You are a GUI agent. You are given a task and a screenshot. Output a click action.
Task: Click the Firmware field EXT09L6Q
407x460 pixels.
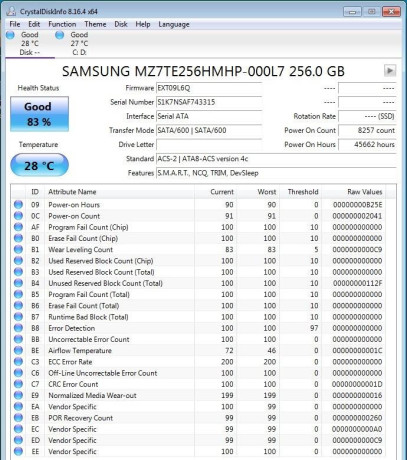pos(209,88)
